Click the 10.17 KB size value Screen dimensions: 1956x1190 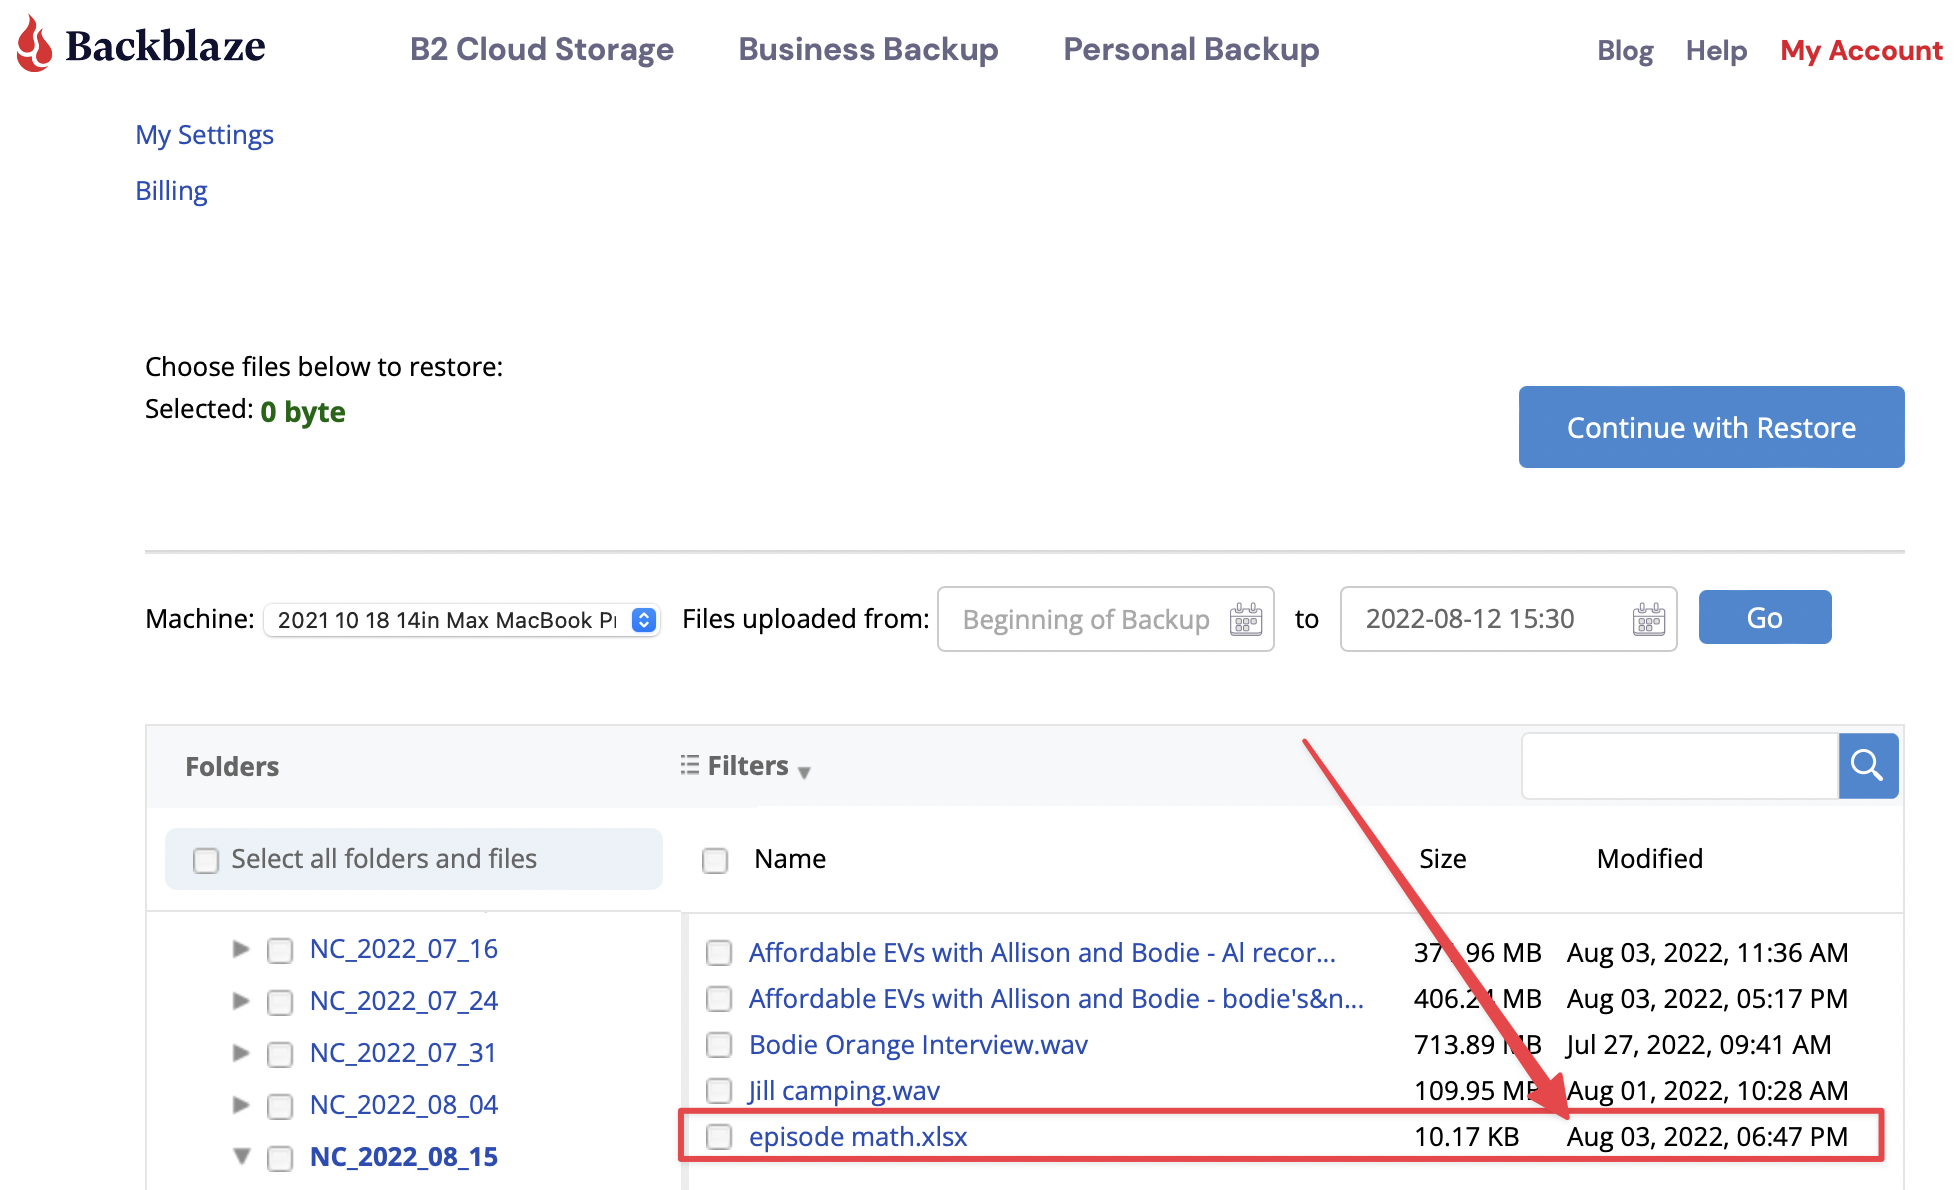coord(1466,1137)
